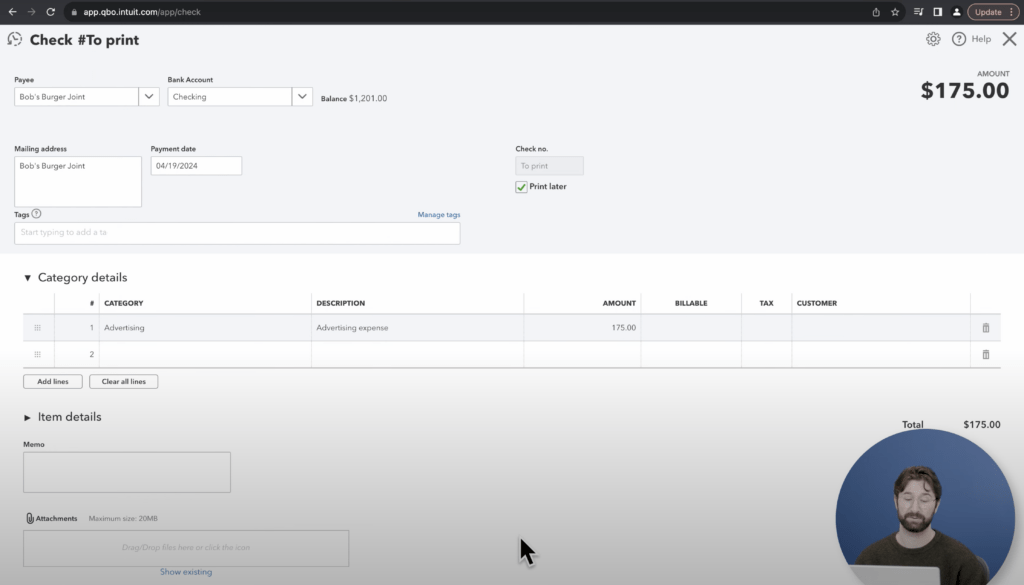Delete line 2 with the trash icon
1024x585 pixels.
point(985,354)
